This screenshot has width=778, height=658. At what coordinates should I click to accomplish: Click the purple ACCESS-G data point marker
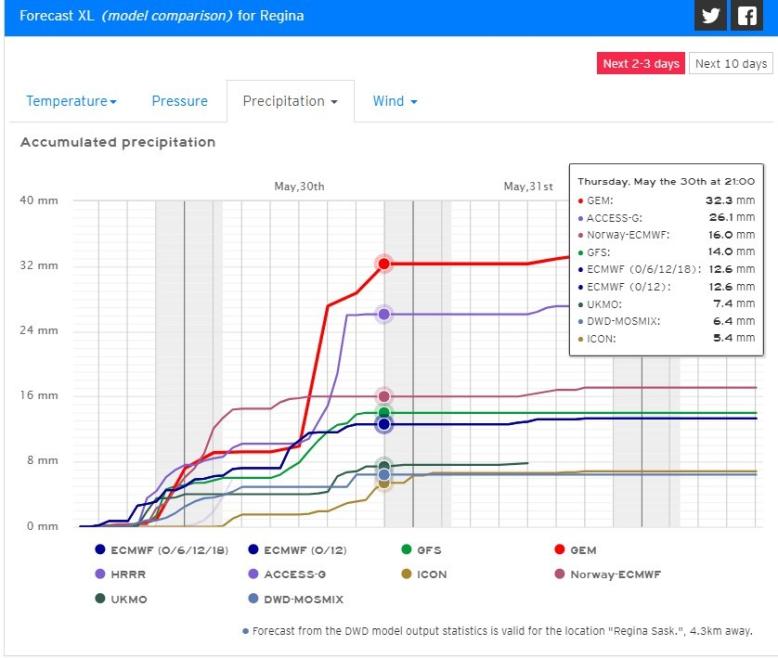point(384,314)
